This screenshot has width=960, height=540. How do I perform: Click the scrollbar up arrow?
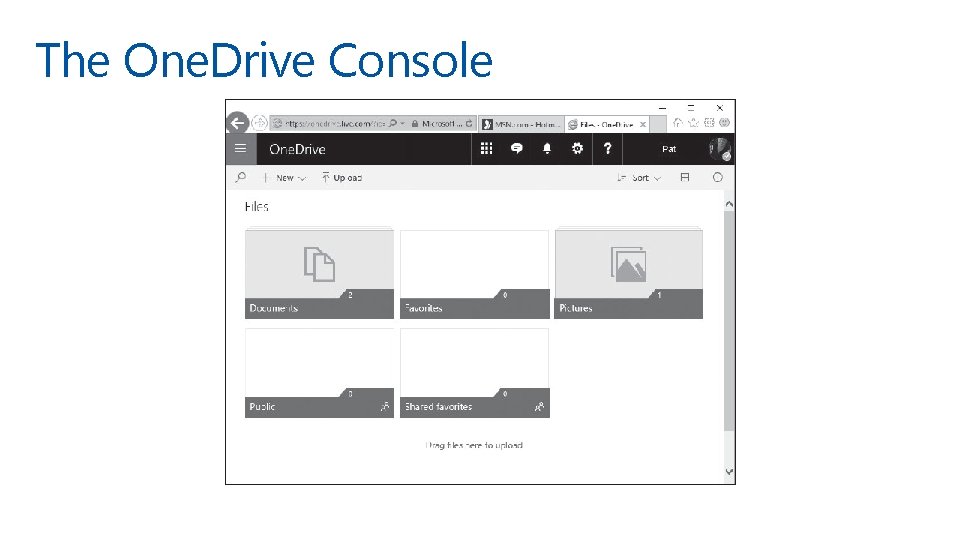point(729,204)
